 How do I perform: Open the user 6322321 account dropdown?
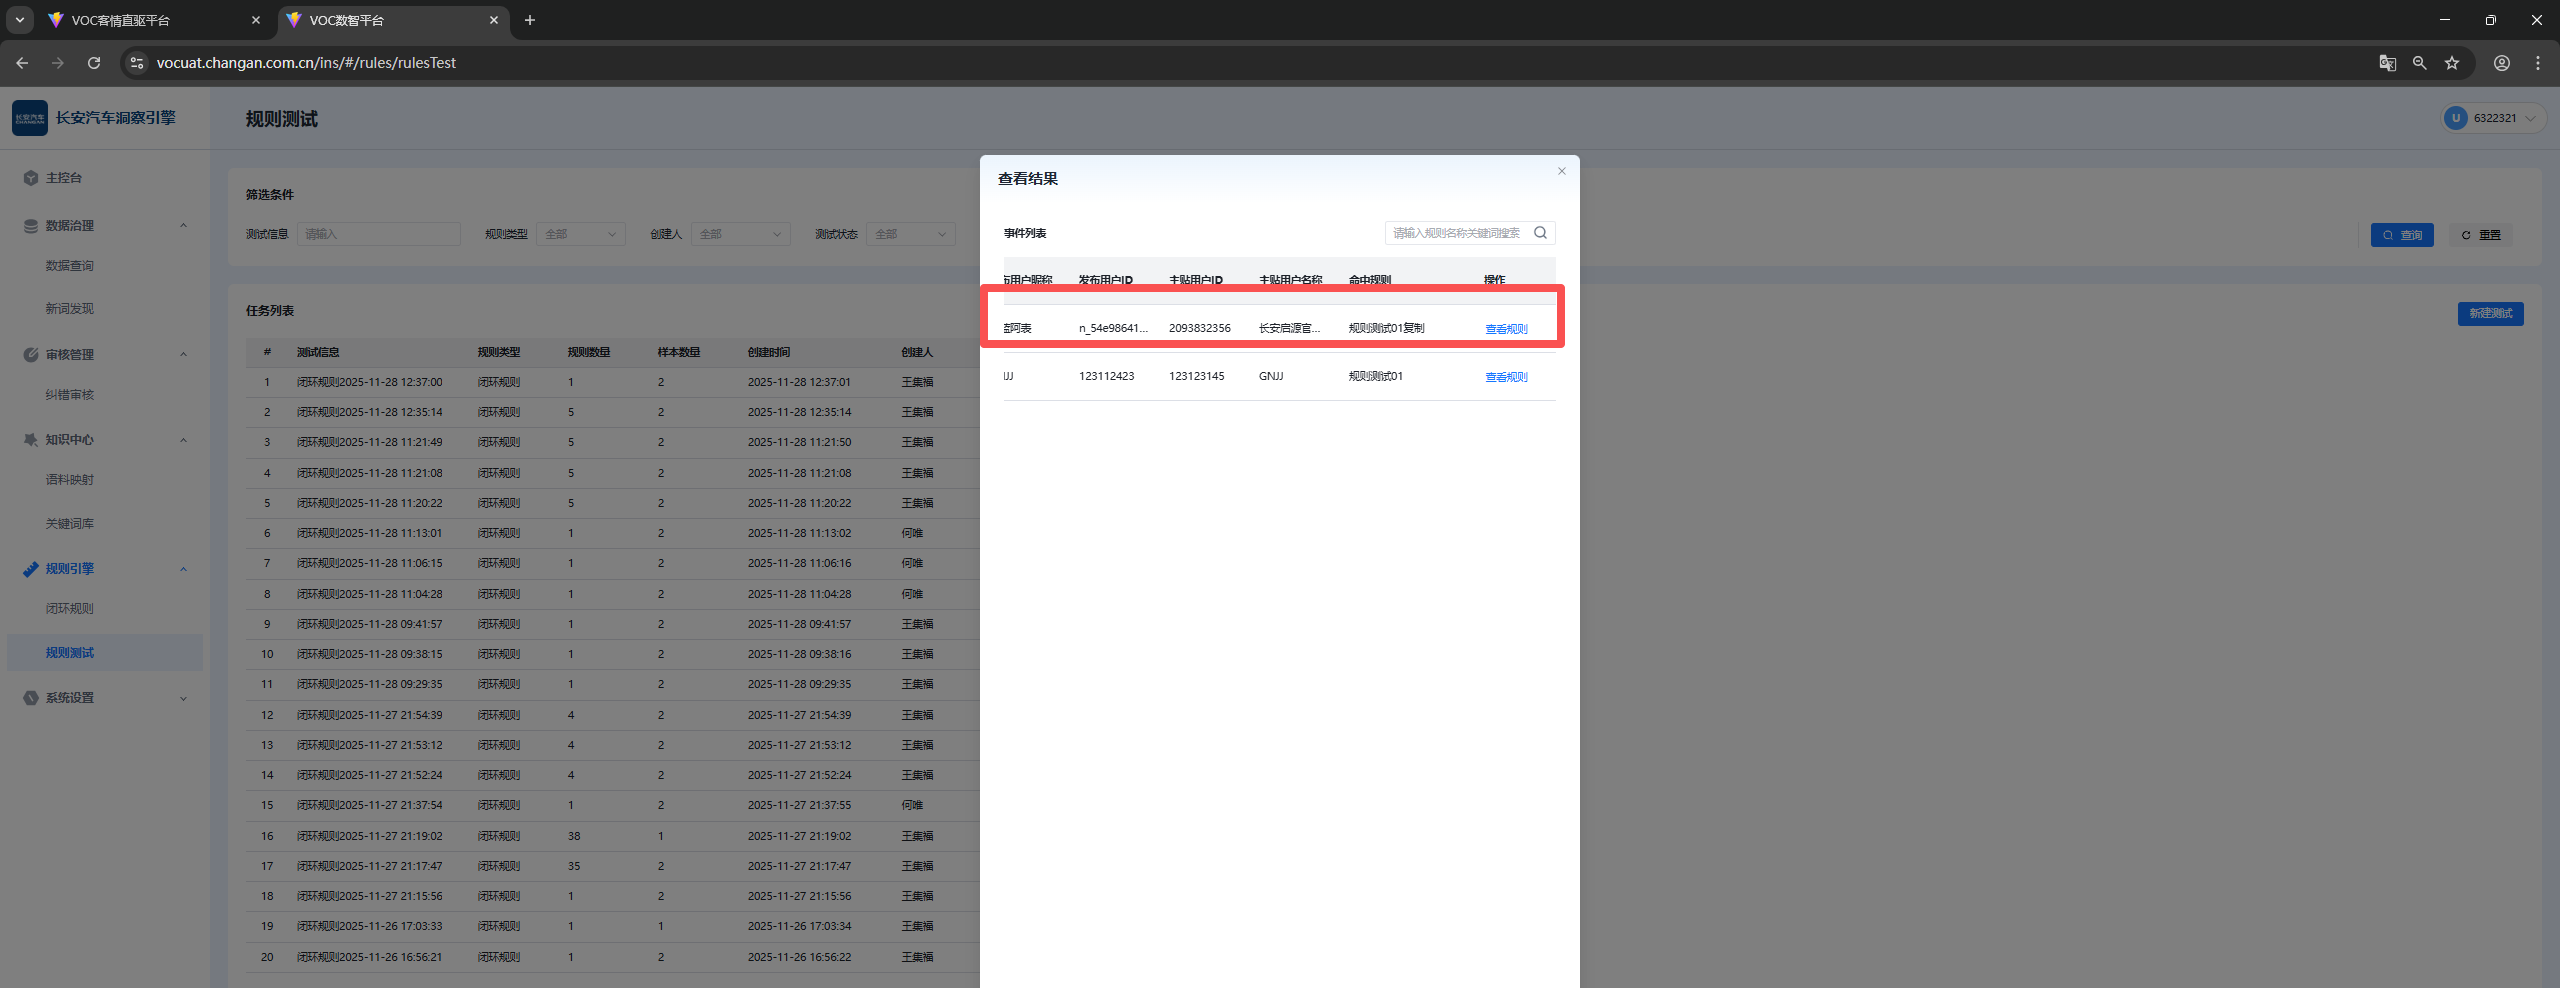coord(2493,118)
